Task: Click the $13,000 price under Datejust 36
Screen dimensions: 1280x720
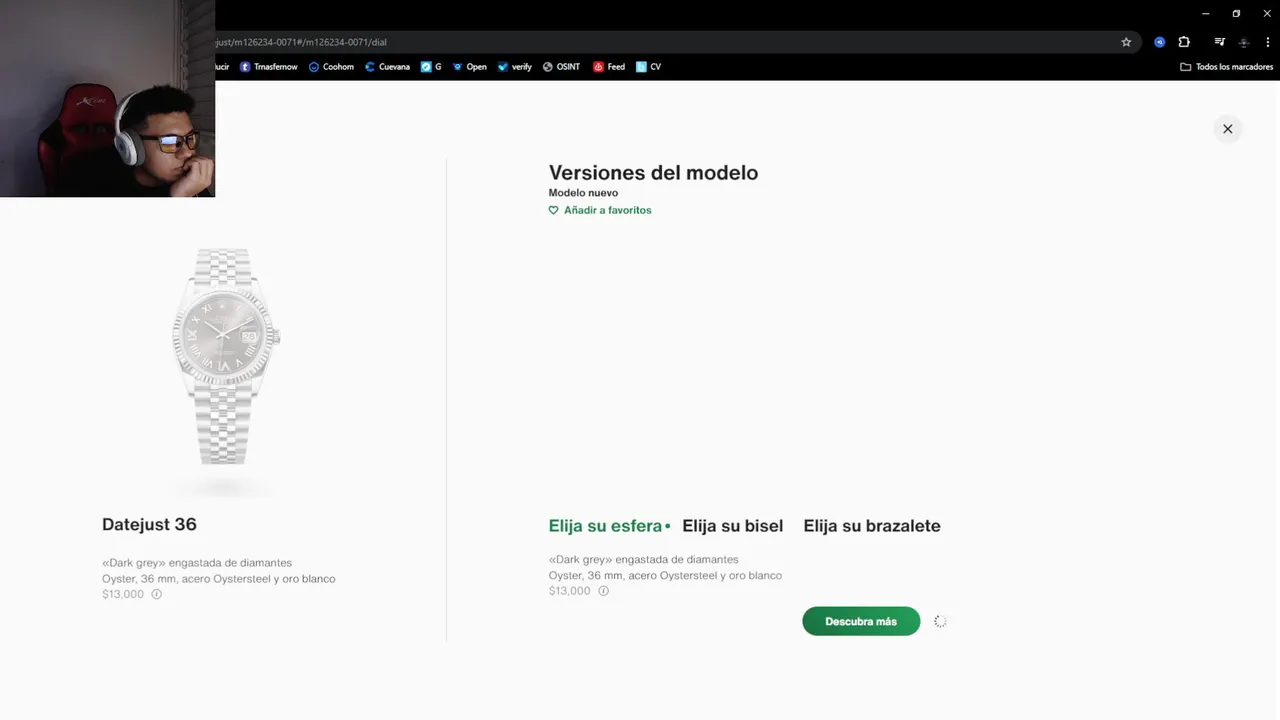Action: [x=123, y=594]
